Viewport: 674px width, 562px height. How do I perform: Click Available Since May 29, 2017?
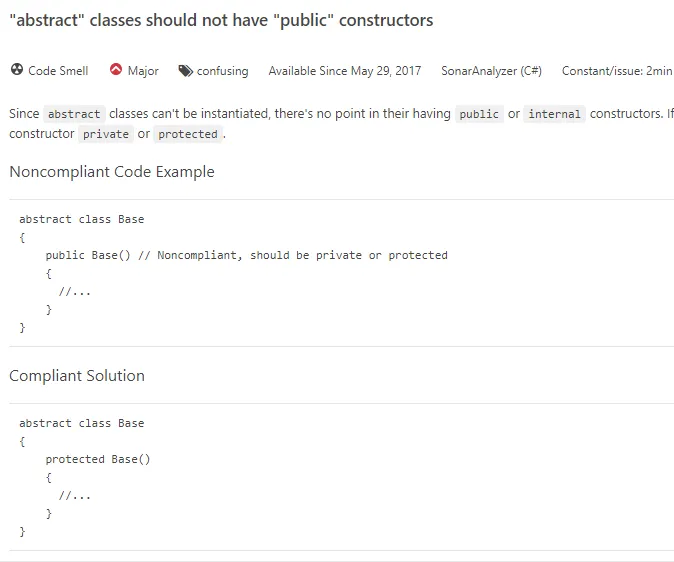point(344,71)
